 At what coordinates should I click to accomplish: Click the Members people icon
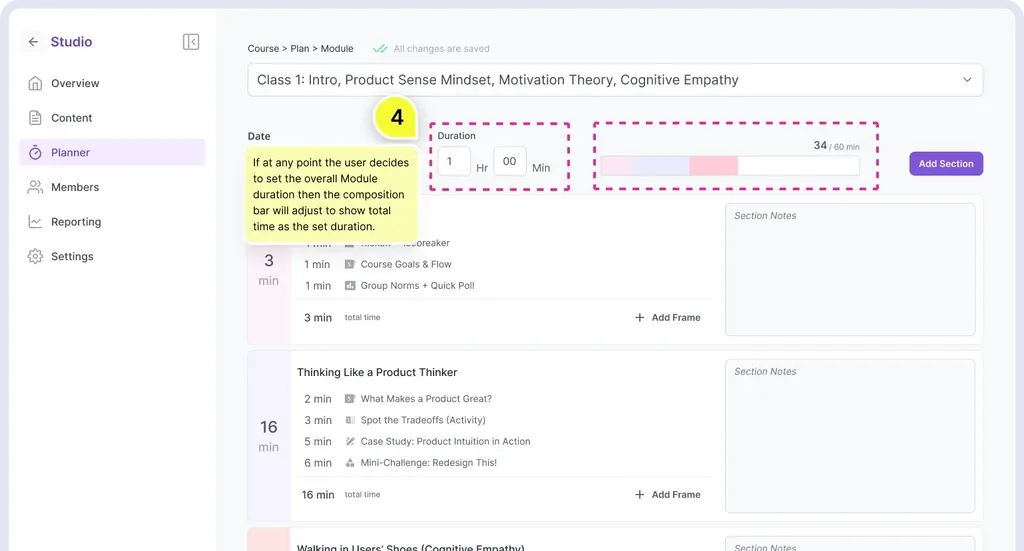pos(35,187)
